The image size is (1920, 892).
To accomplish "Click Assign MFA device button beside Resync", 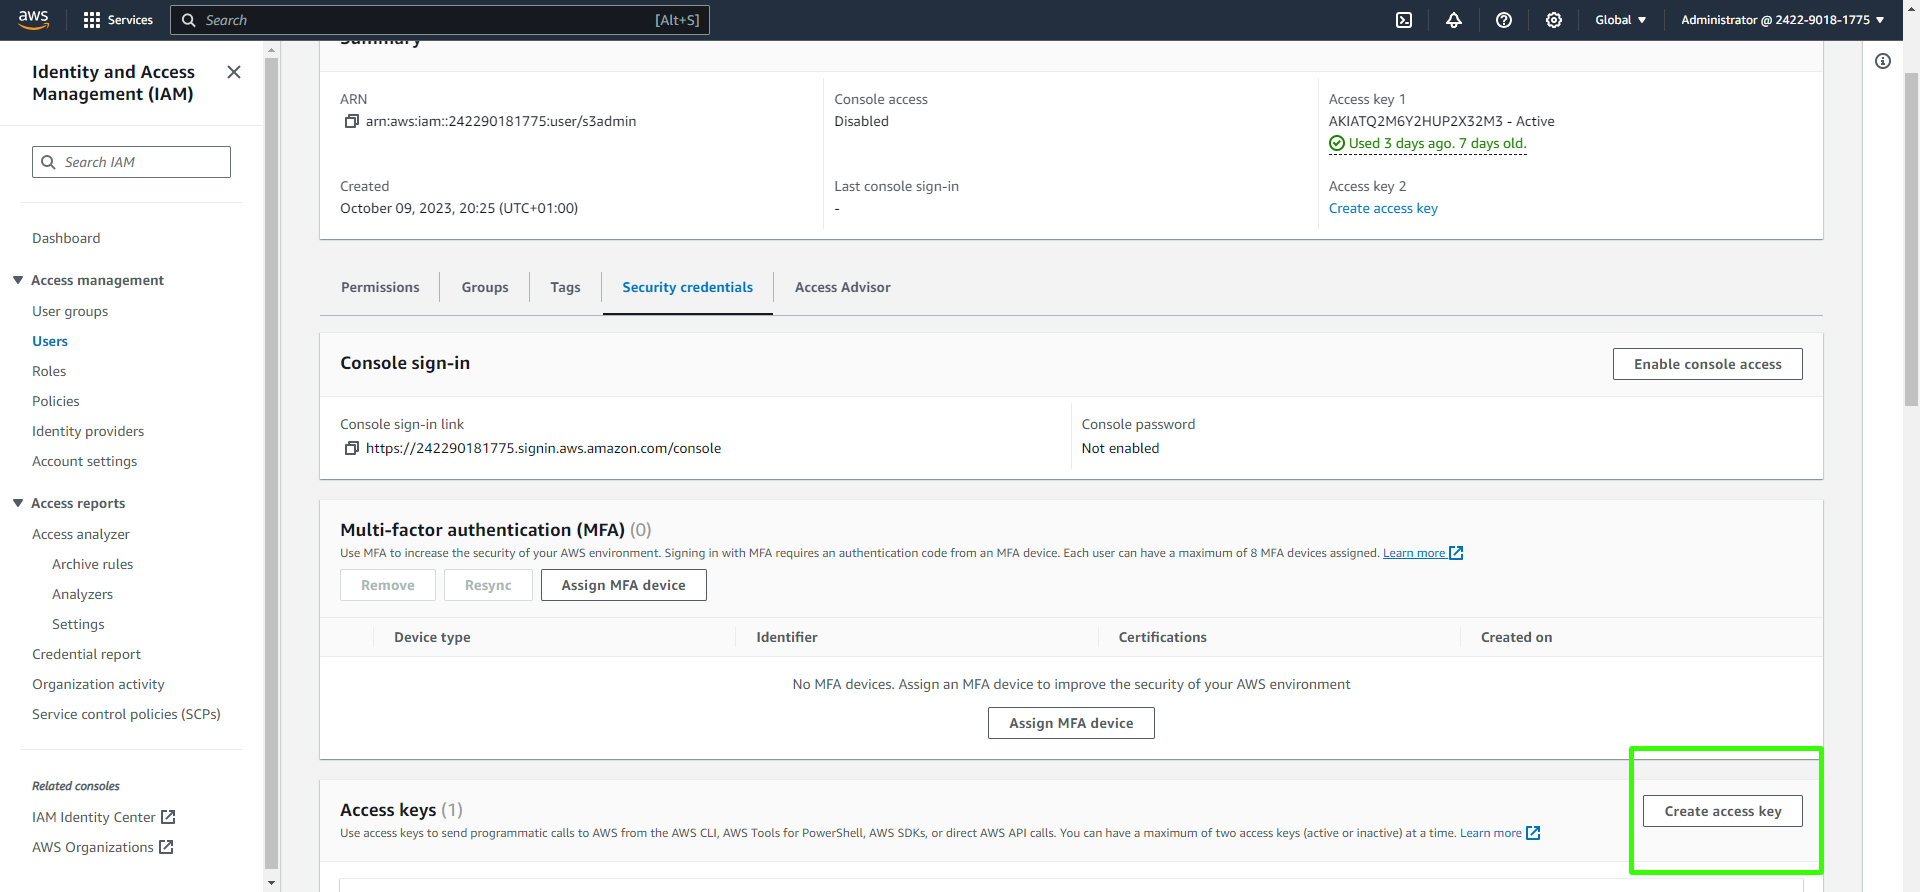I will (x=624, y=585).
